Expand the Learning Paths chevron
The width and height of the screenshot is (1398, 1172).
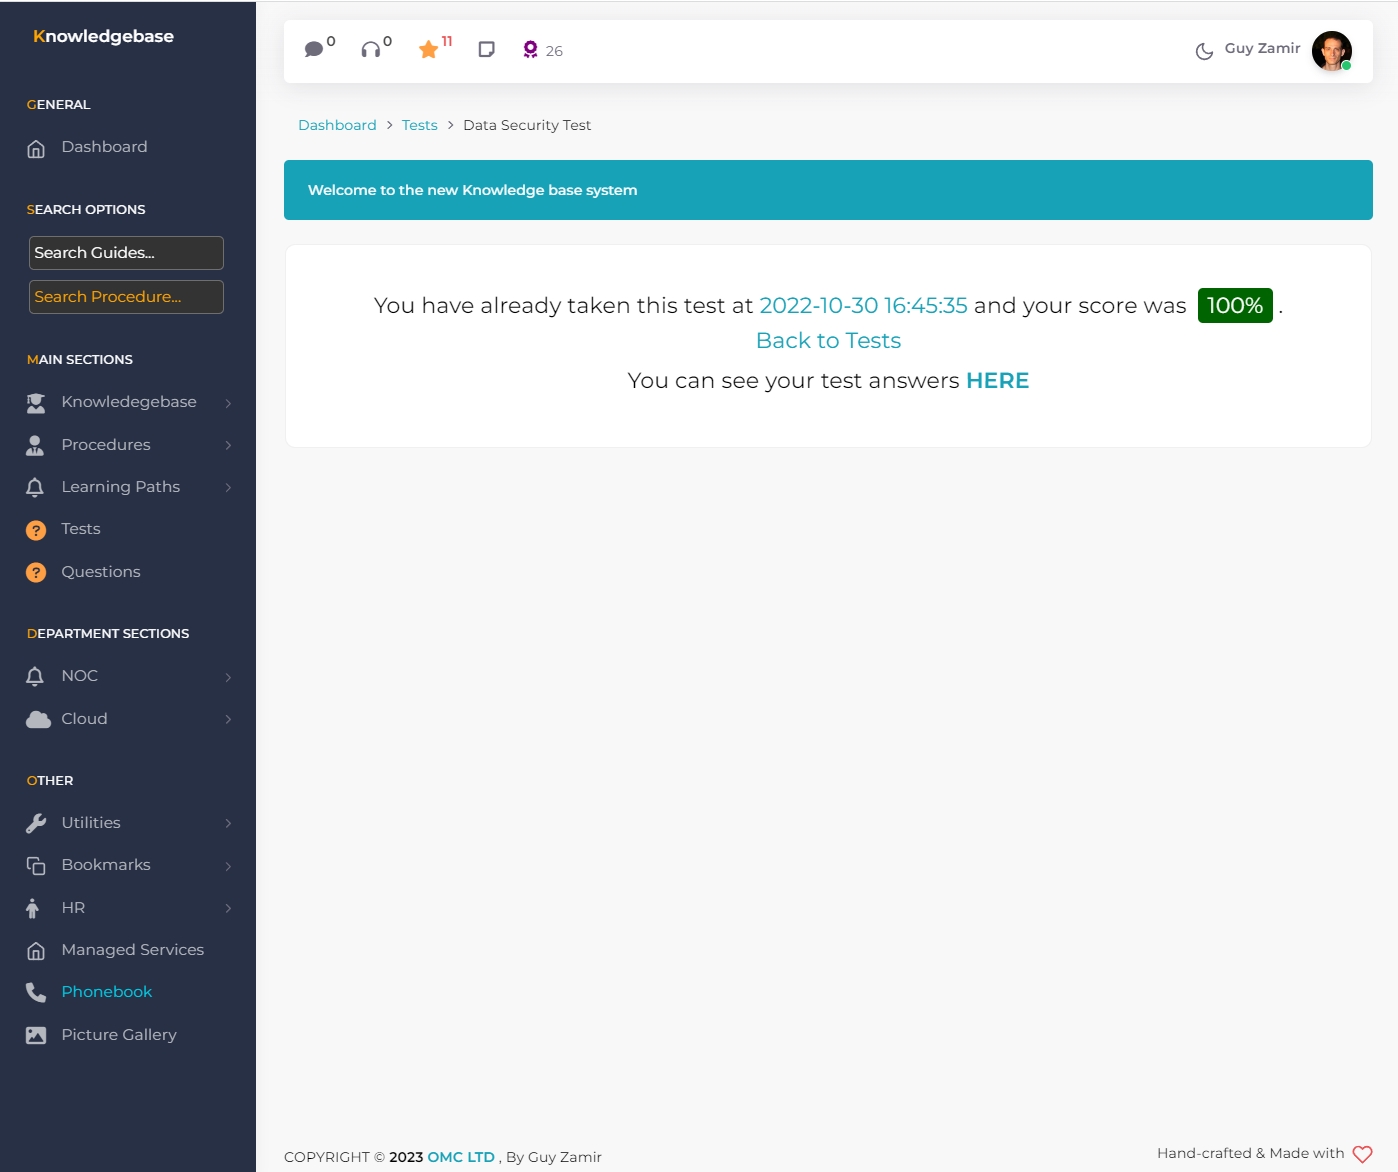(228, 488)
